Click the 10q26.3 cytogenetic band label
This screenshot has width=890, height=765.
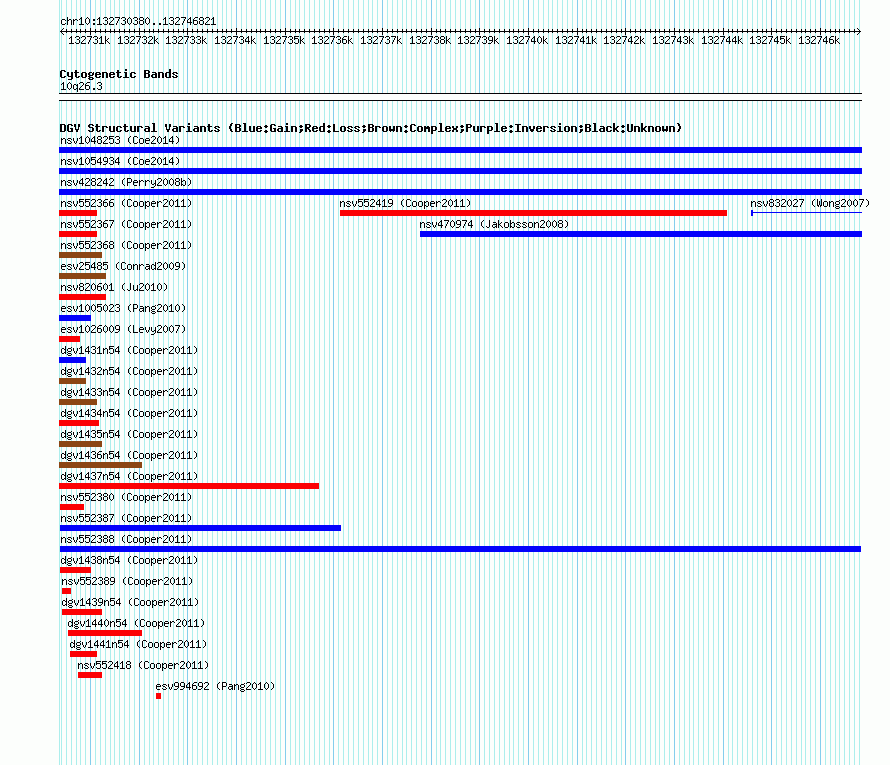(81, 86)
